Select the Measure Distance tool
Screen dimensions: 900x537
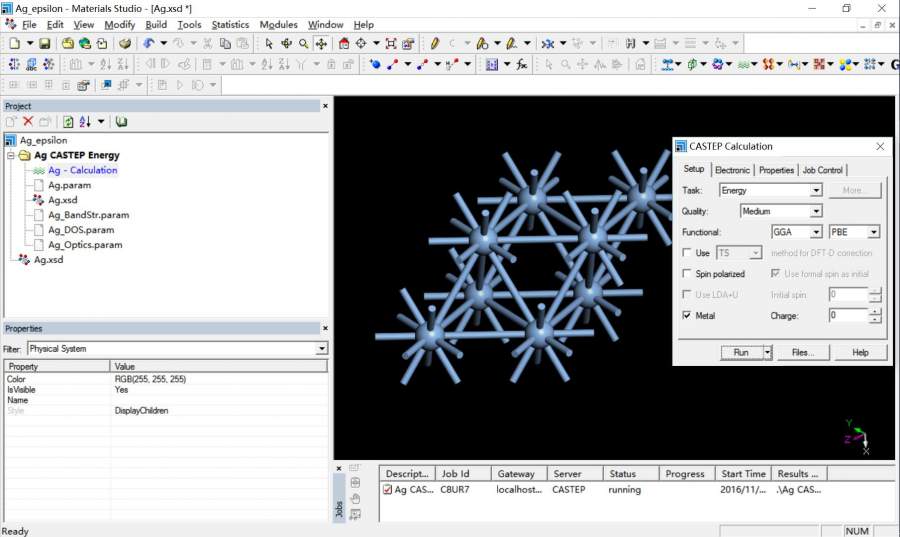pos(393,65)
